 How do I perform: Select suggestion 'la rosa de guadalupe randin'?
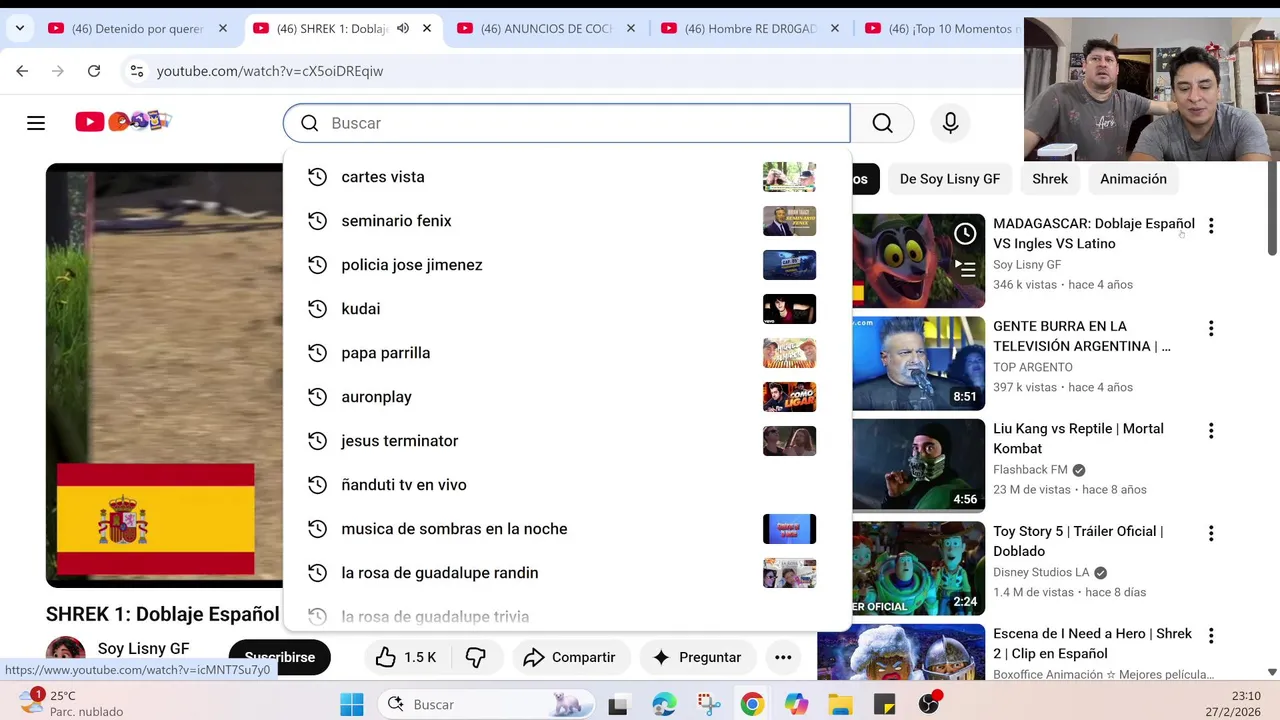(567, 573)
